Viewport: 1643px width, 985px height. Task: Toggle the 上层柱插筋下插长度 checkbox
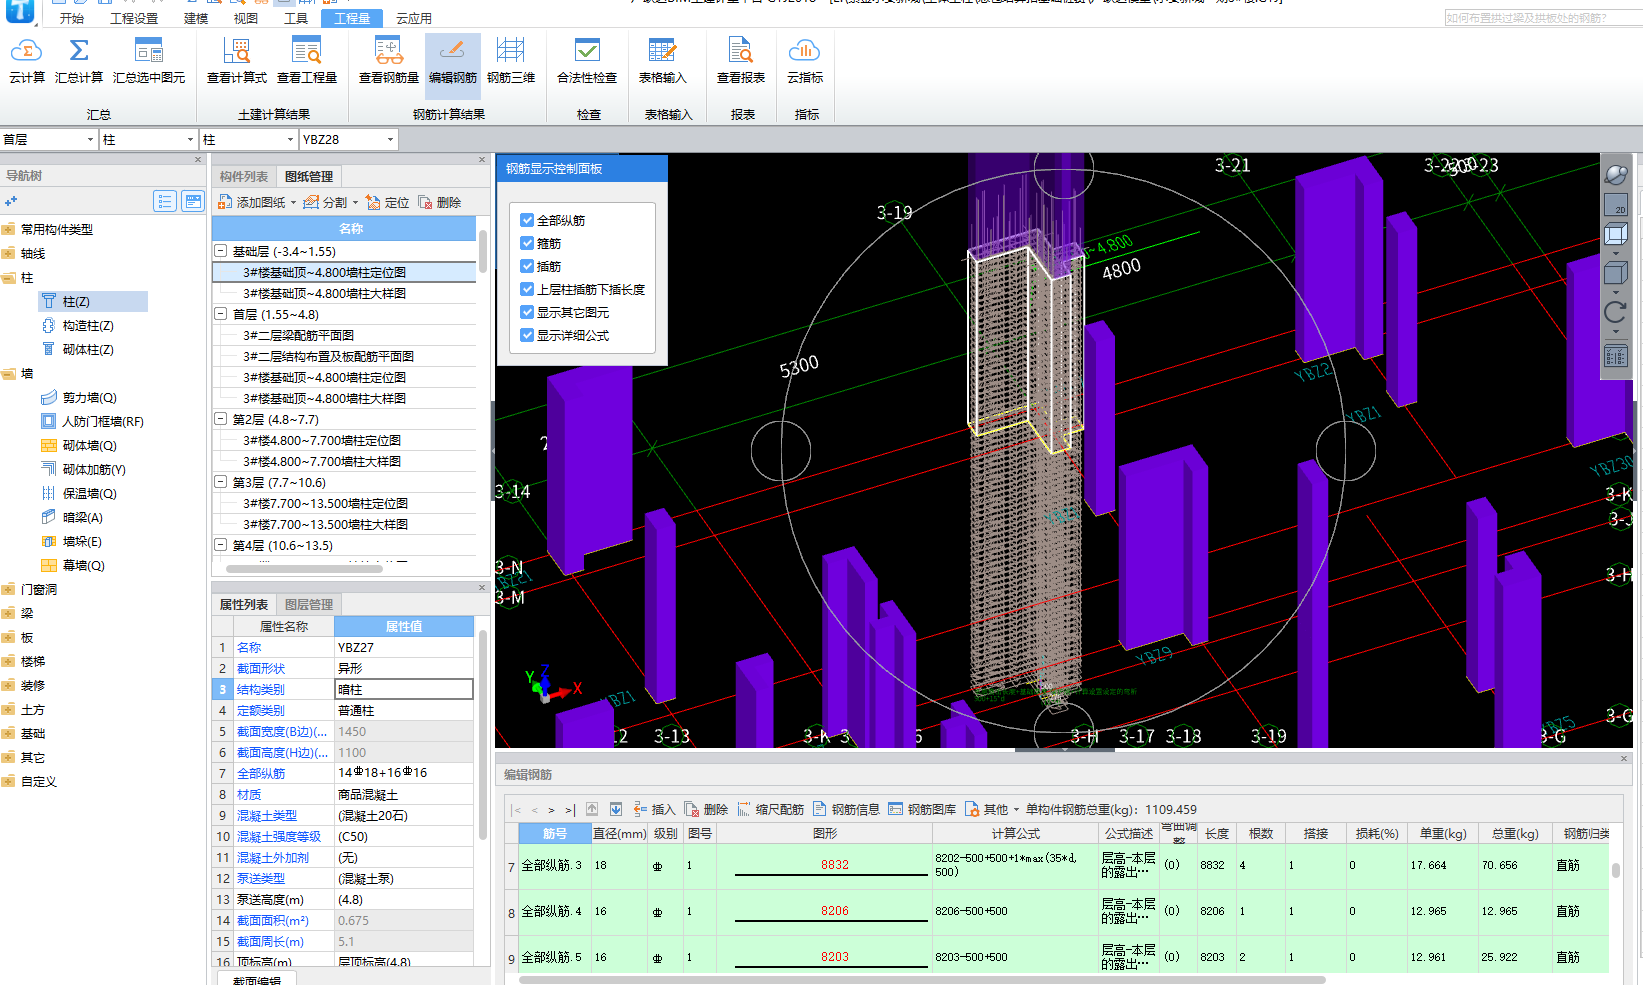tap(527, 289)
